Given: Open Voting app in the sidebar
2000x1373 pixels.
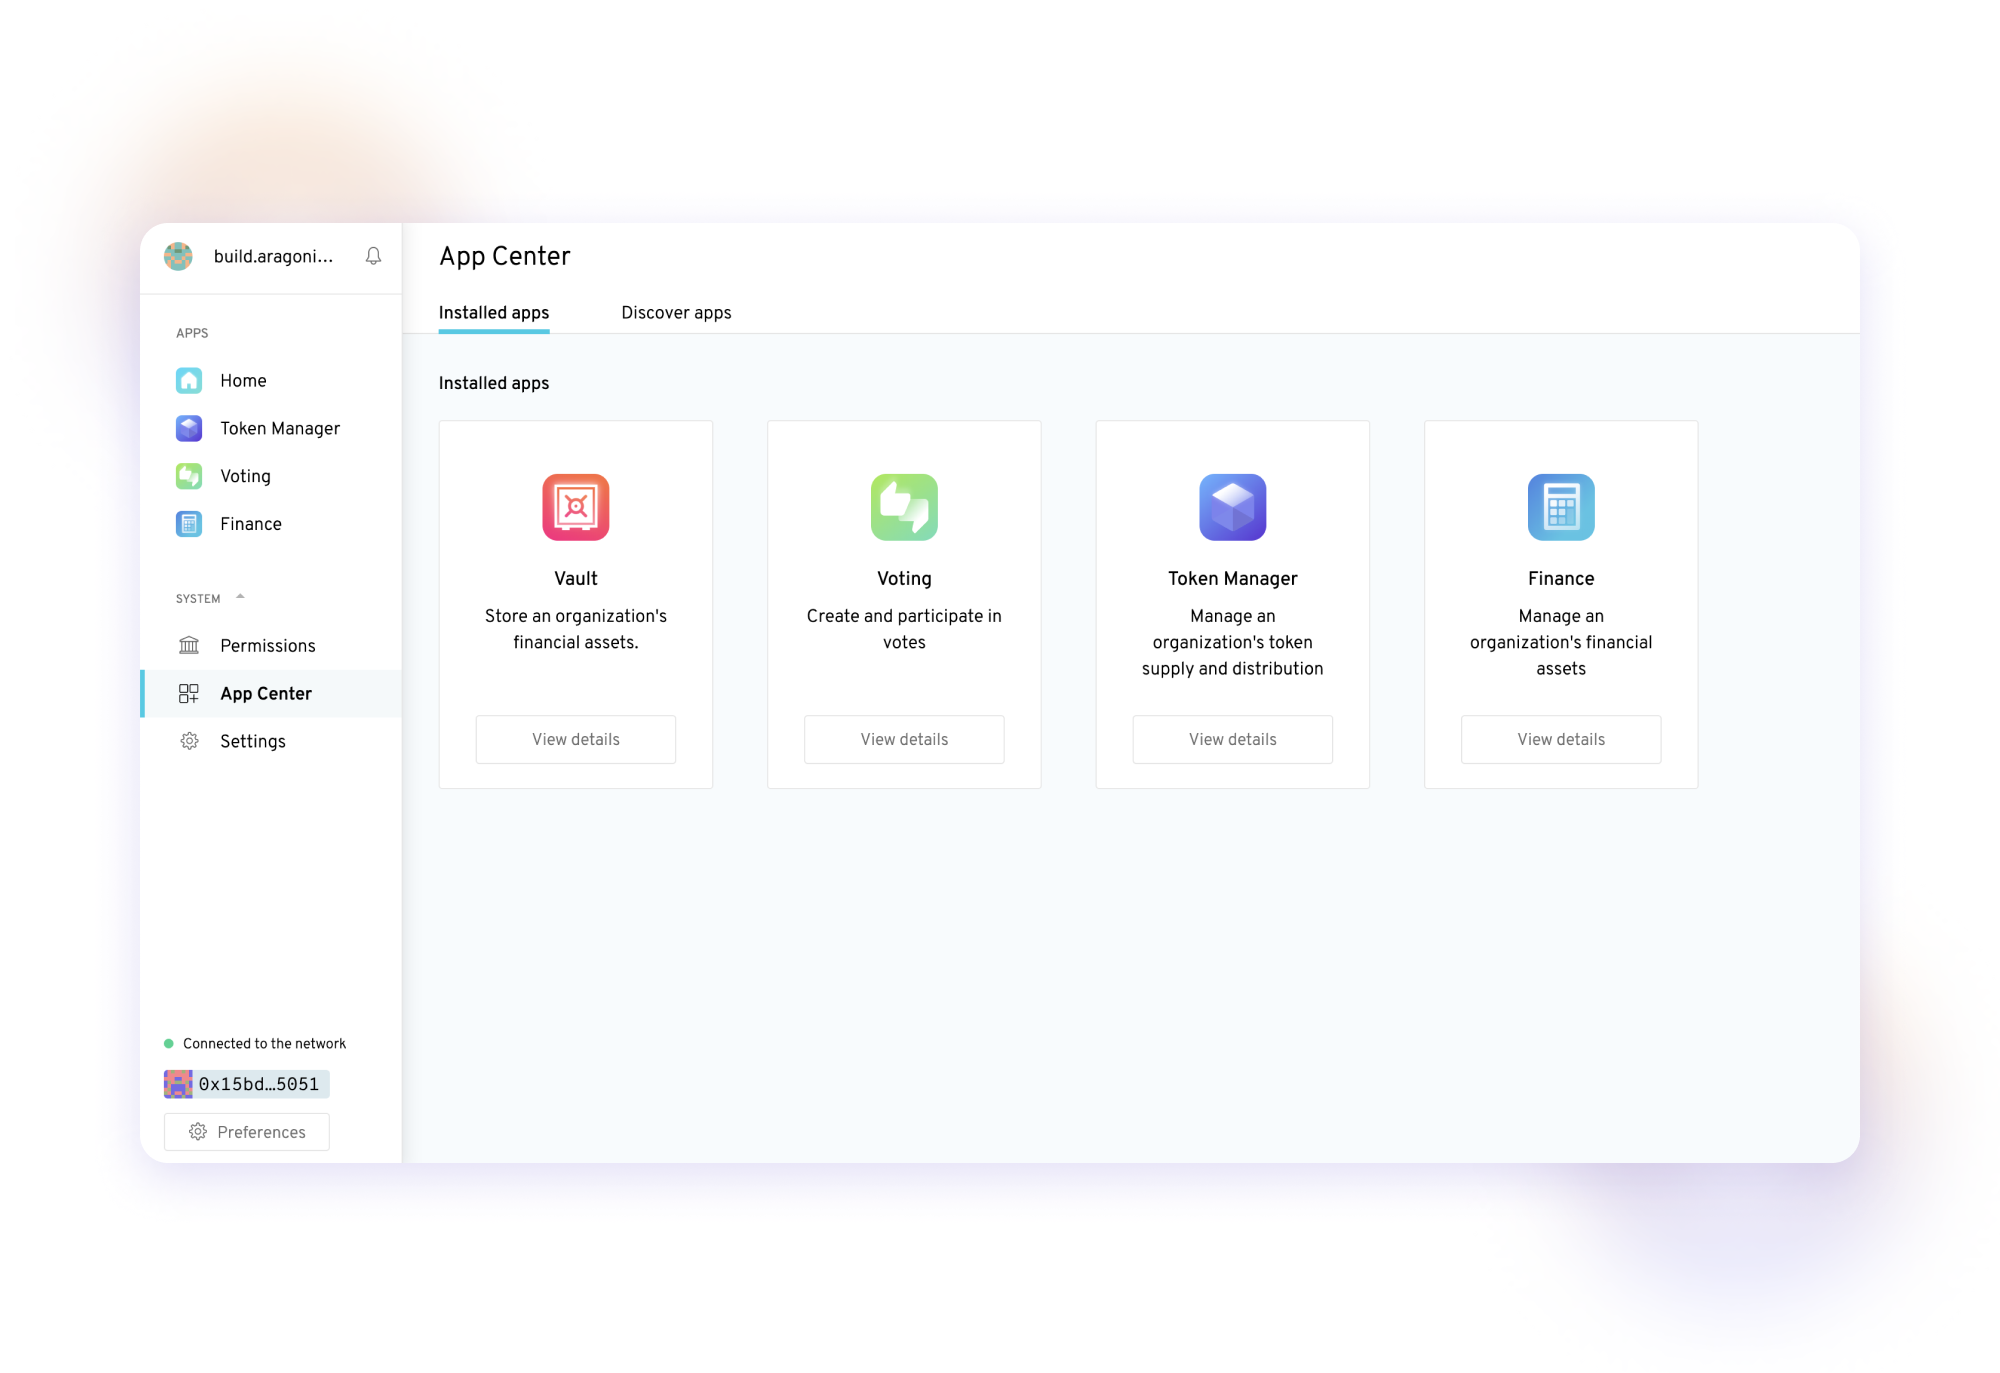Looking at the screenshot, I should pyautogui.click(x=245, y=476).
